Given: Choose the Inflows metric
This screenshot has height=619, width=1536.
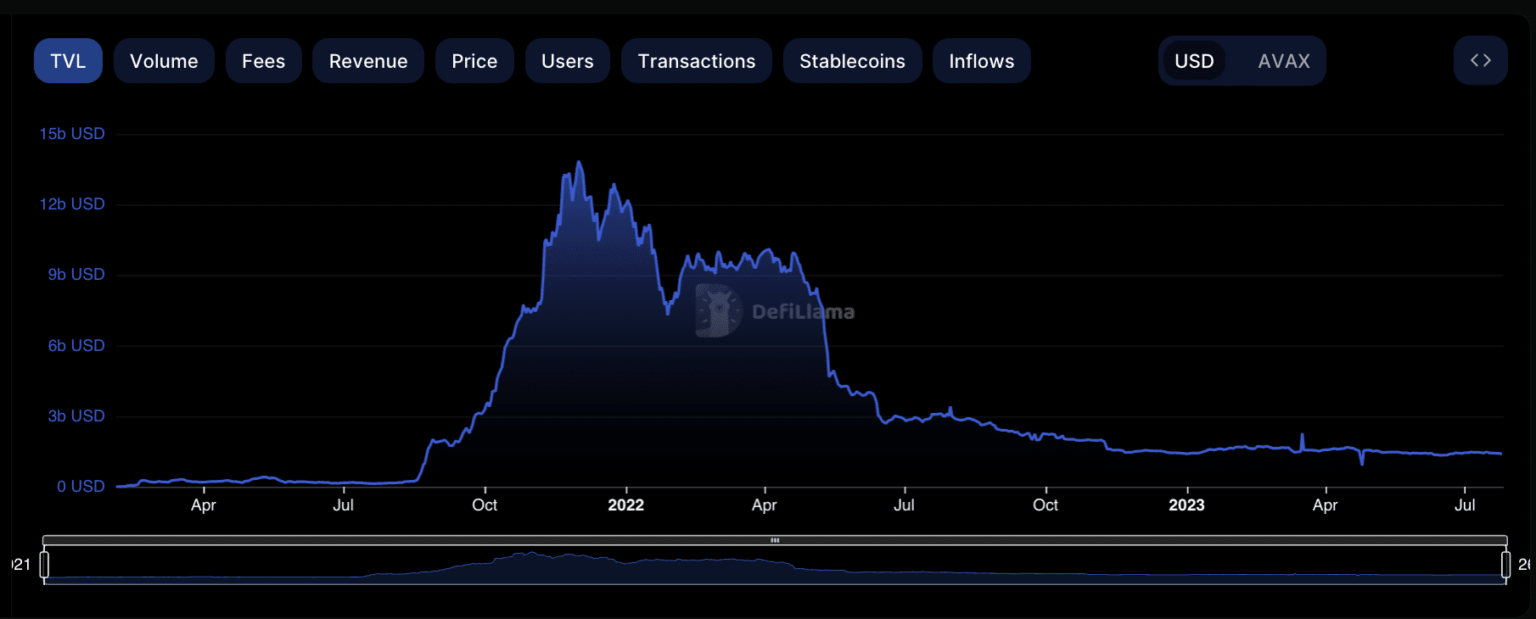Looking at the screenshot, I should [981, 61].
